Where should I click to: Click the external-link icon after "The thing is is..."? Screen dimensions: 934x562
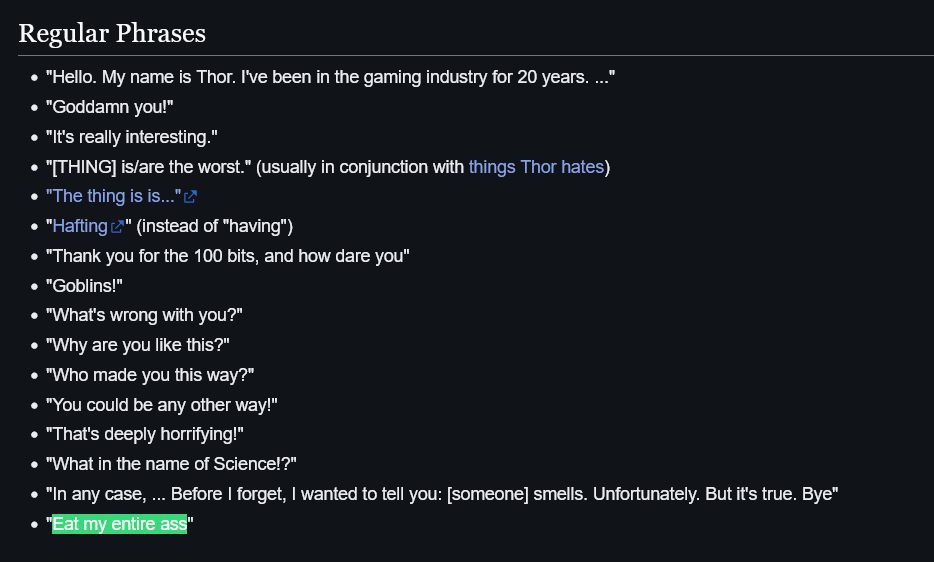190,197
